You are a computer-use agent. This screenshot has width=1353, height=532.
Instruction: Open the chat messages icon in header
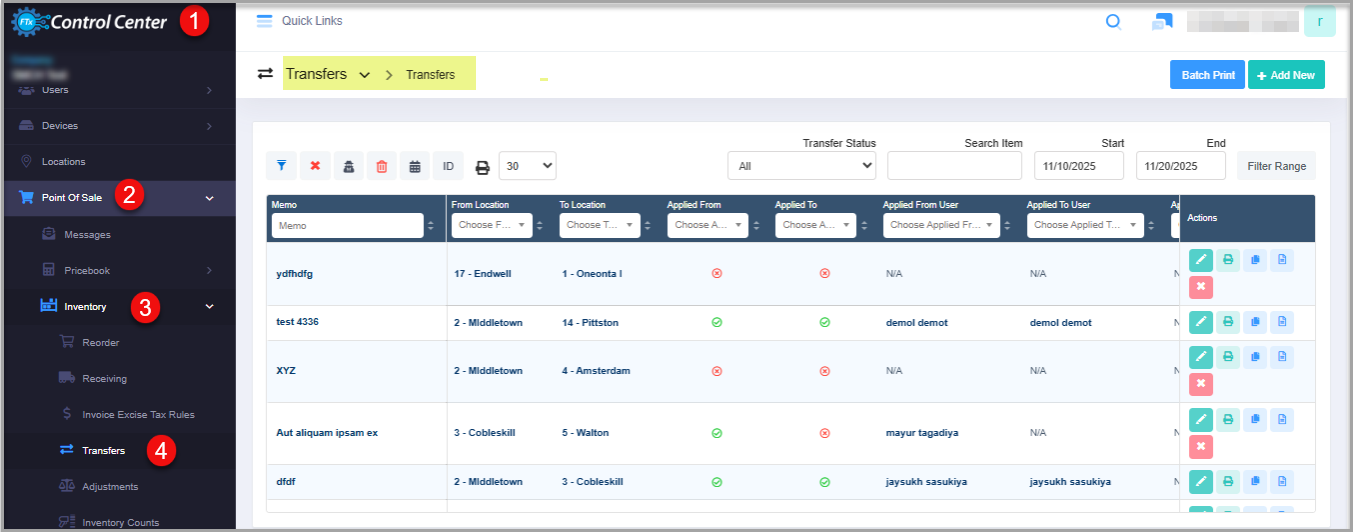point(1161,21)
